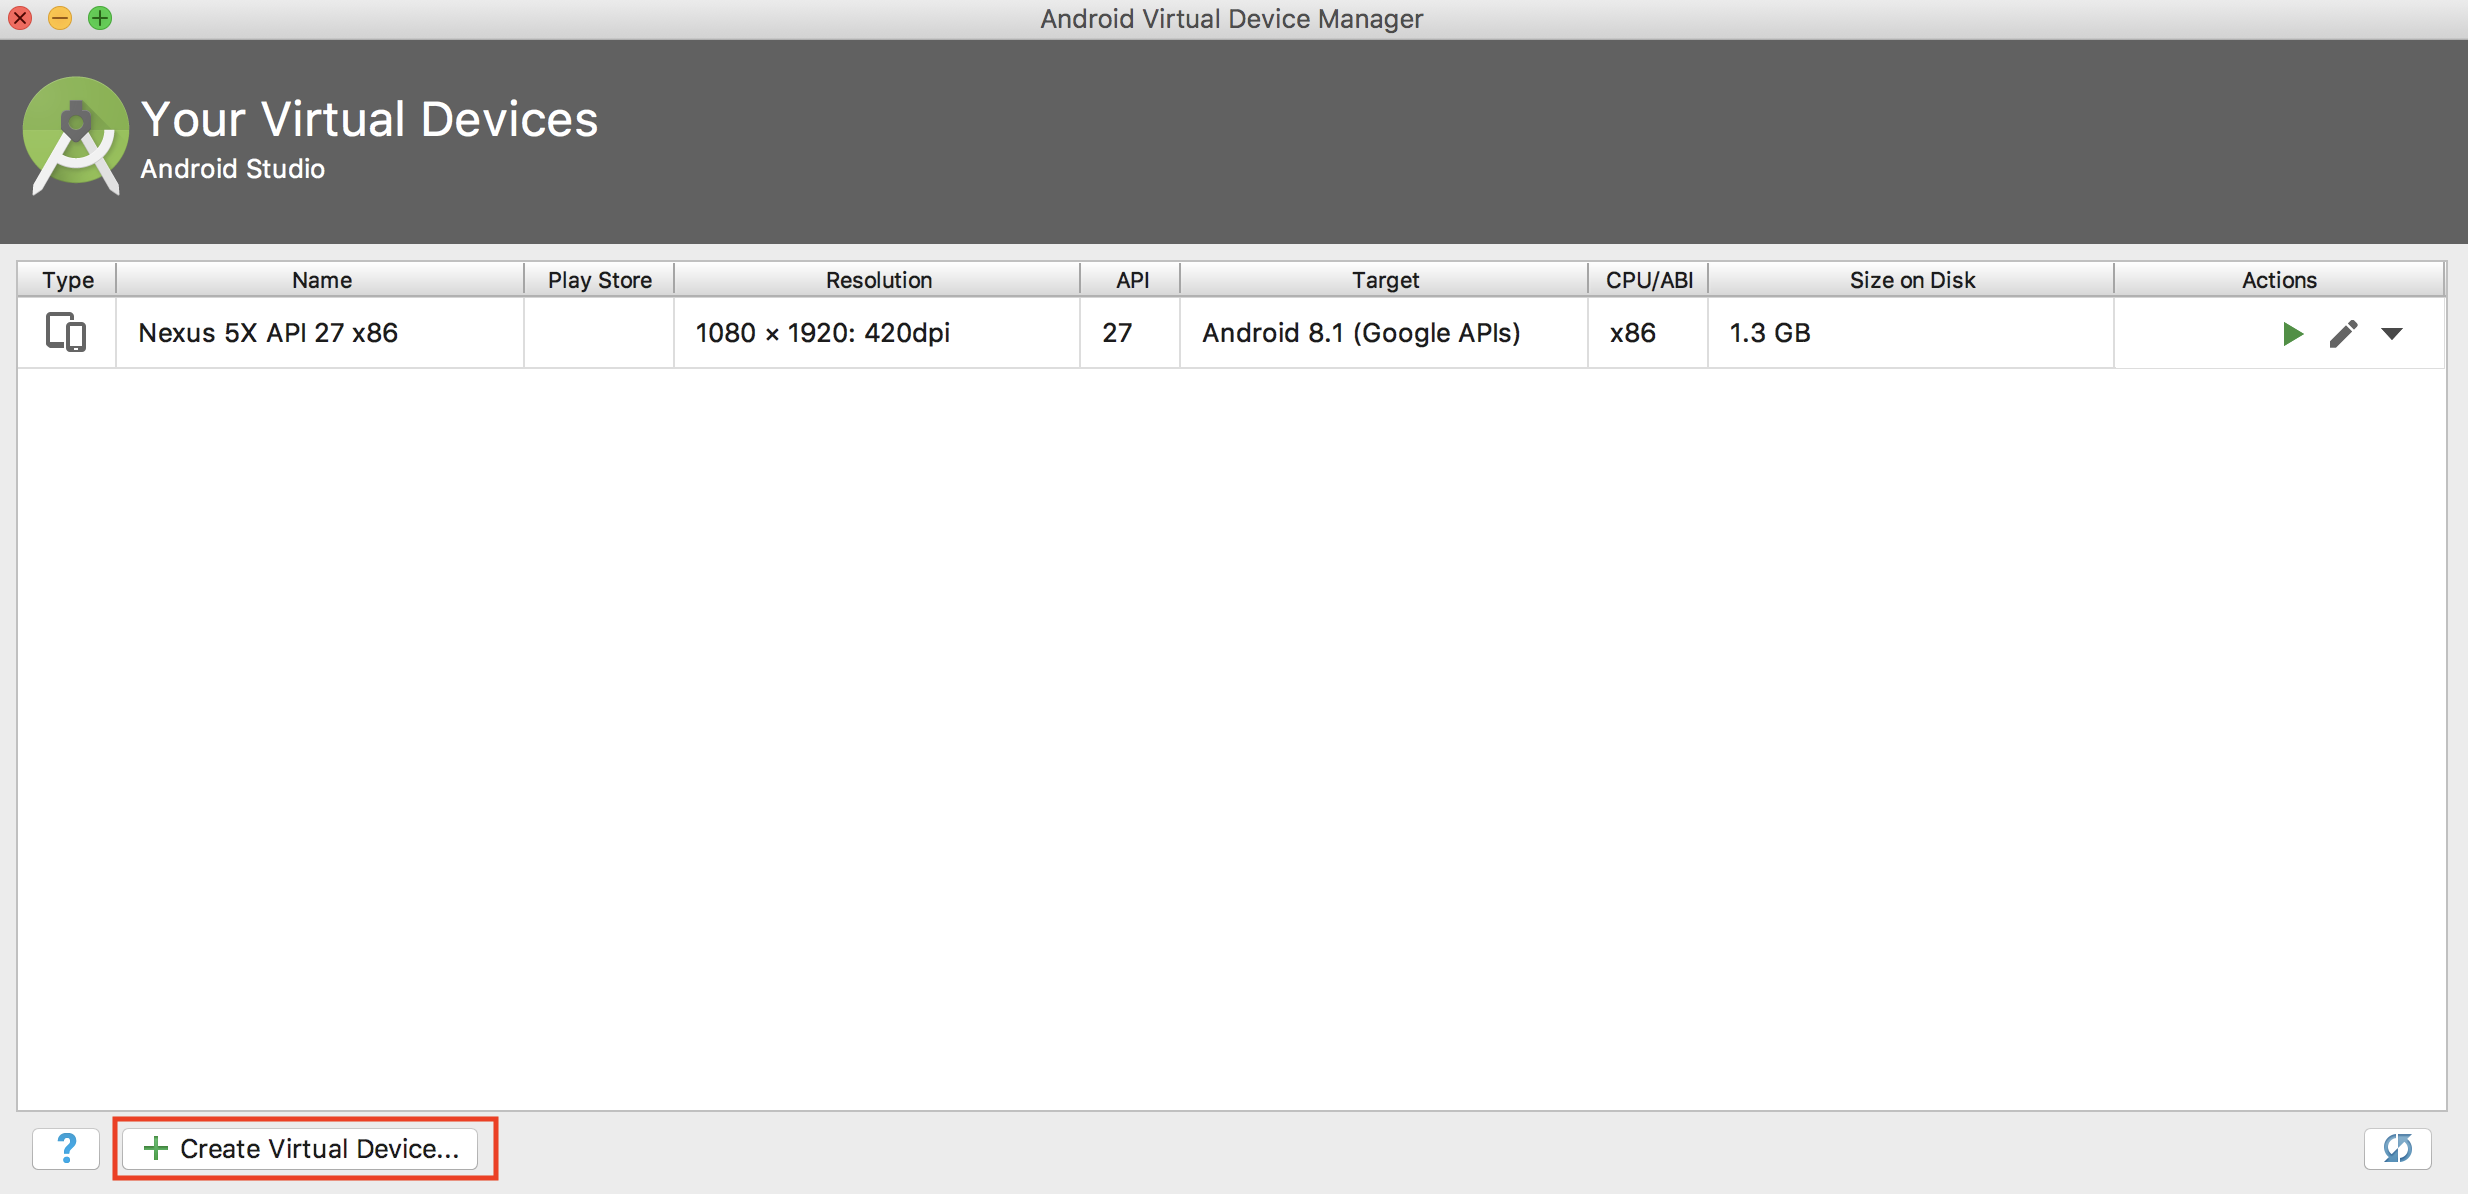The image size is (2468, 1194).
Task: Close the AVD Manager window
Action: [x=20, y=18]
